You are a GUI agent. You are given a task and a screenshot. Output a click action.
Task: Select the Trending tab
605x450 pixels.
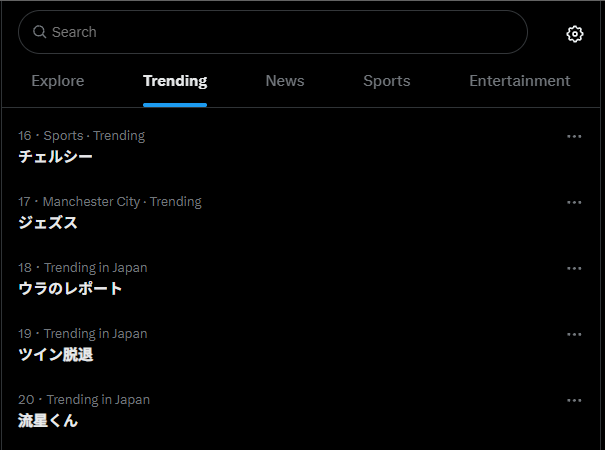point(175,81)
